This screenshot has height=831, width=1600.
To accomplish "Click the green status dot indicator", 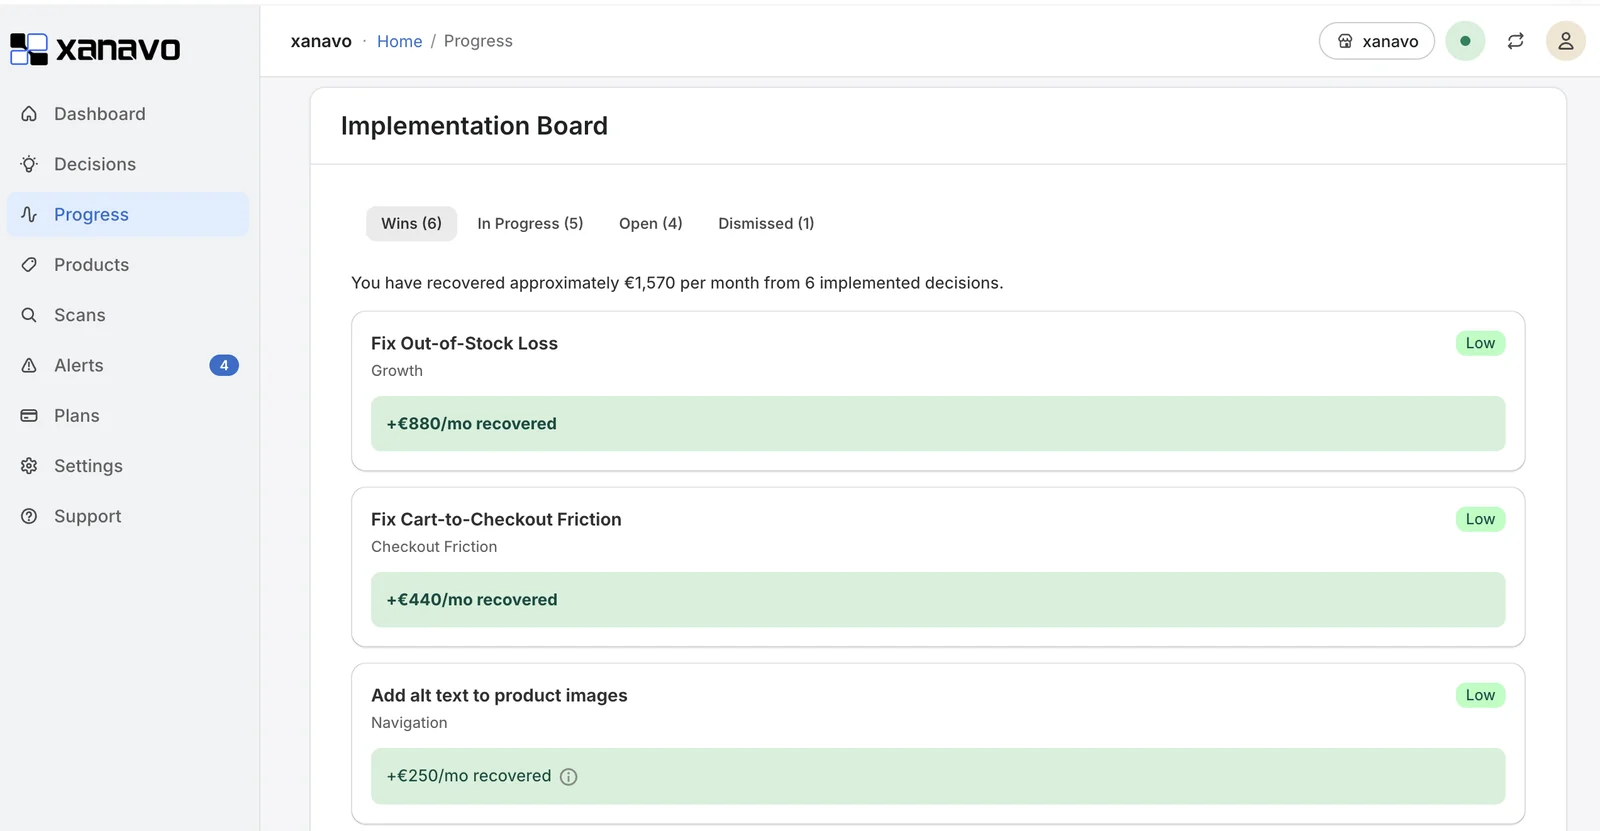I will (1465, 41).
